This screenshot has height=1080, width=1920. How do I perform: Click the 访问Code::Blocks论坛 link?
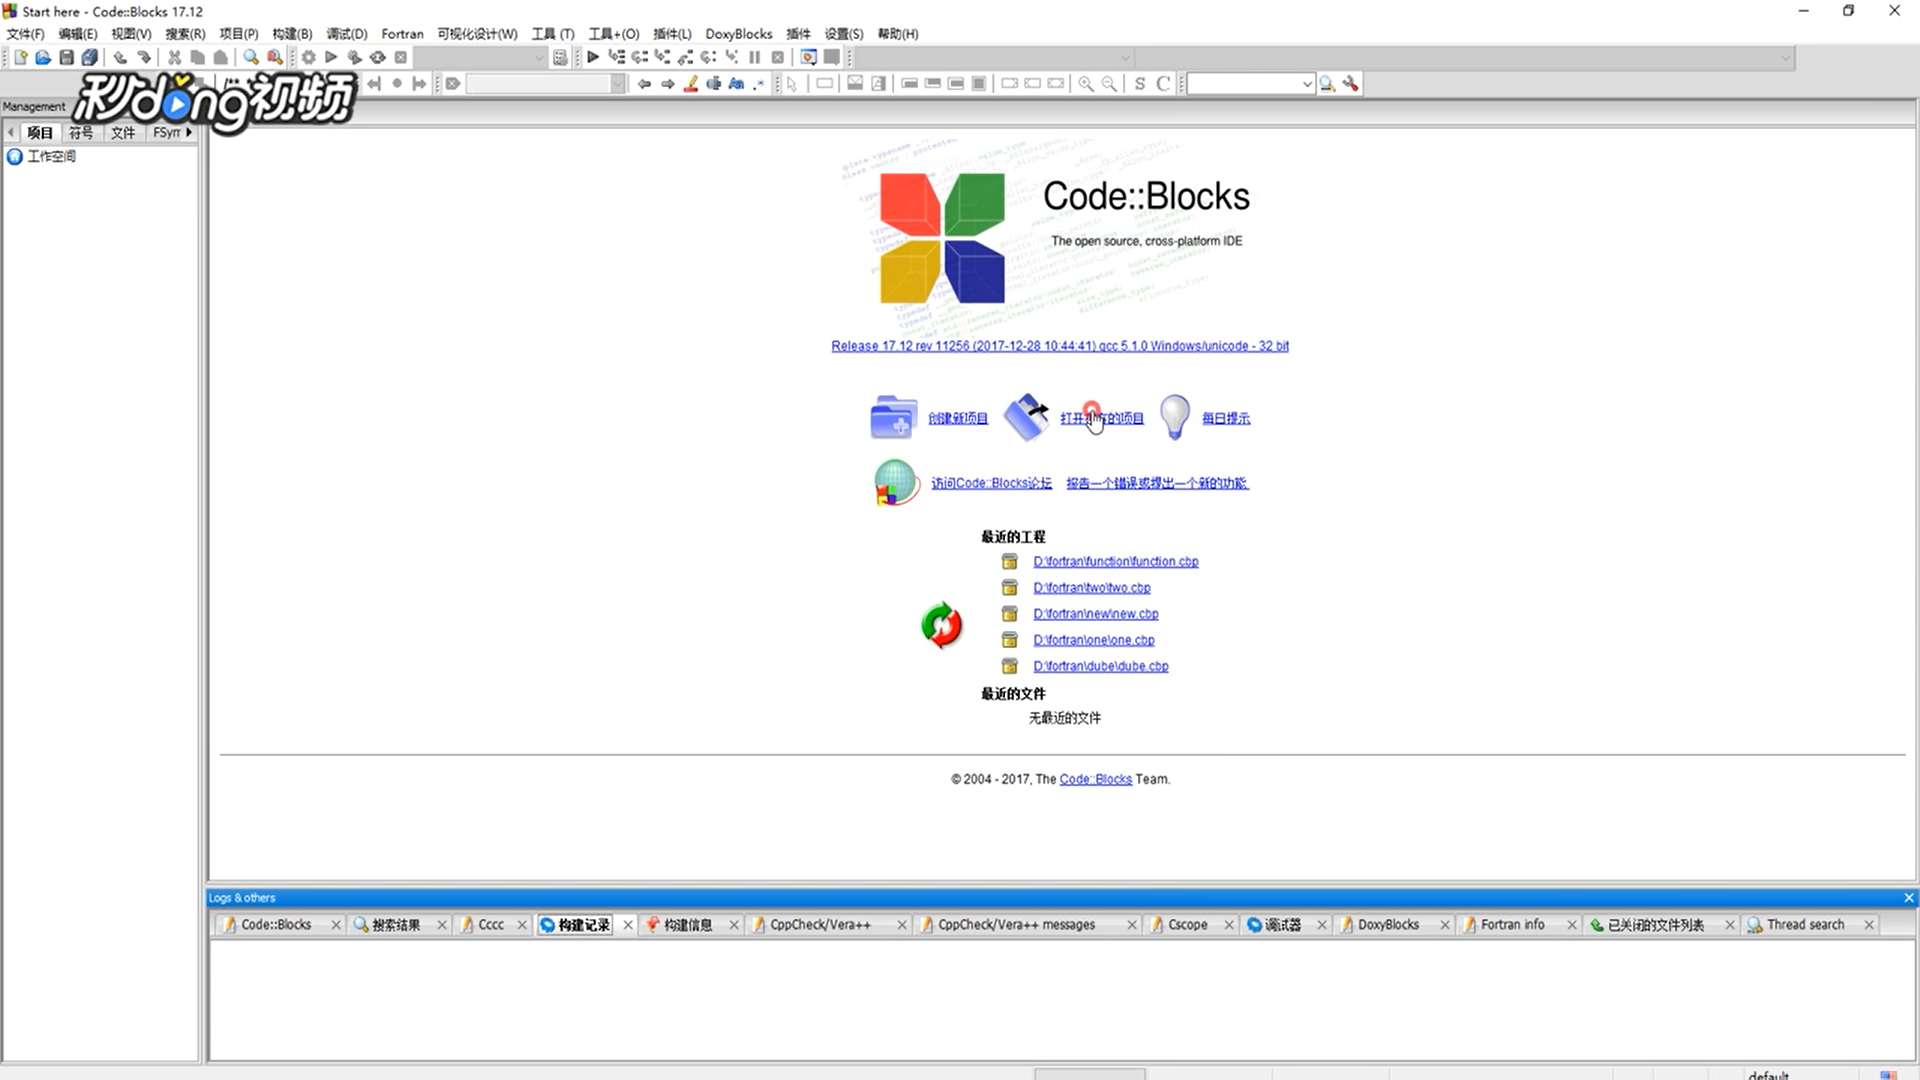tap(991, 483)
